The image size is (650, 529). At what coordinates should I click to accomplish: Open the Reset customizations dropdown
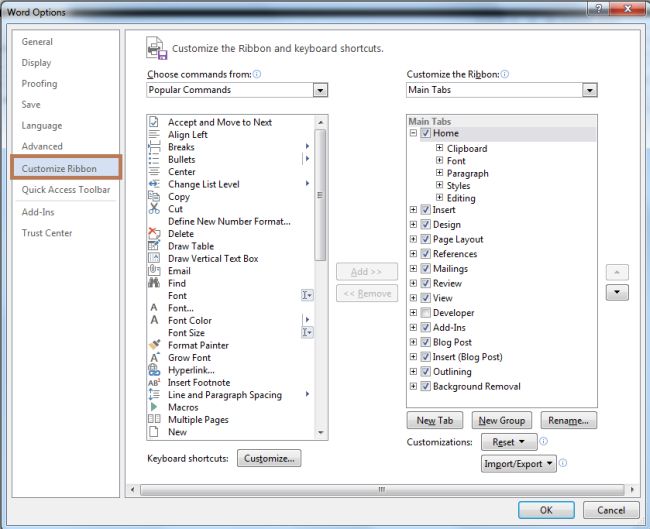pyautogui.click(x=509, y=442)
